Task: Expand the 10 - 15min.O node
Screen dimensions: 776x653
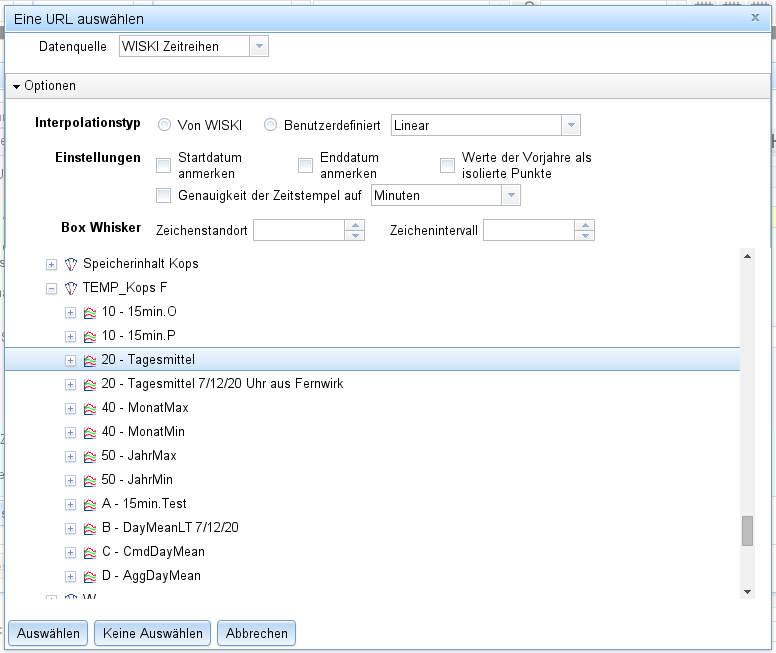Action: [x=70, y=312]
